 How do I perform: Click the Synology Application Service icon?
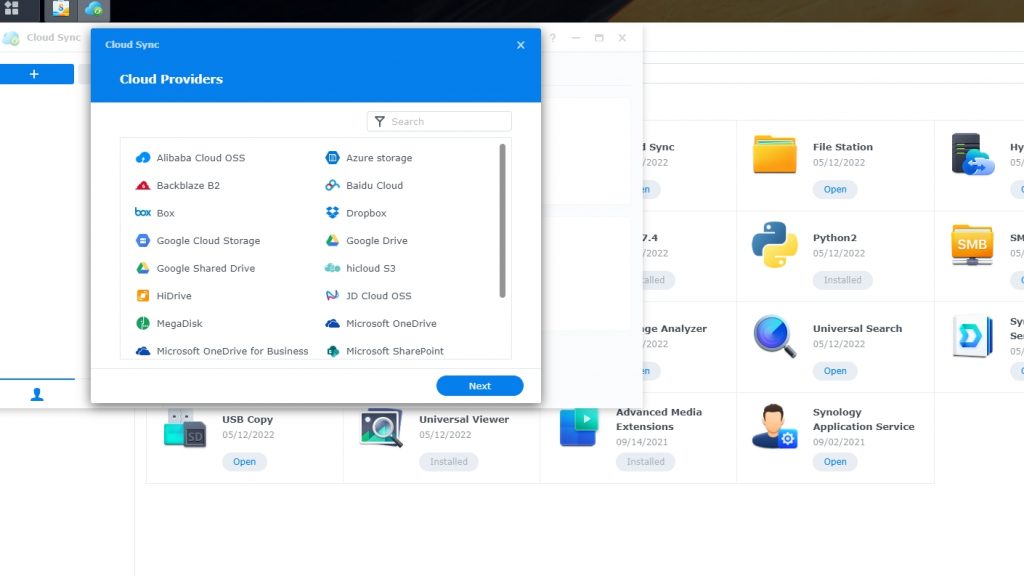775,426
